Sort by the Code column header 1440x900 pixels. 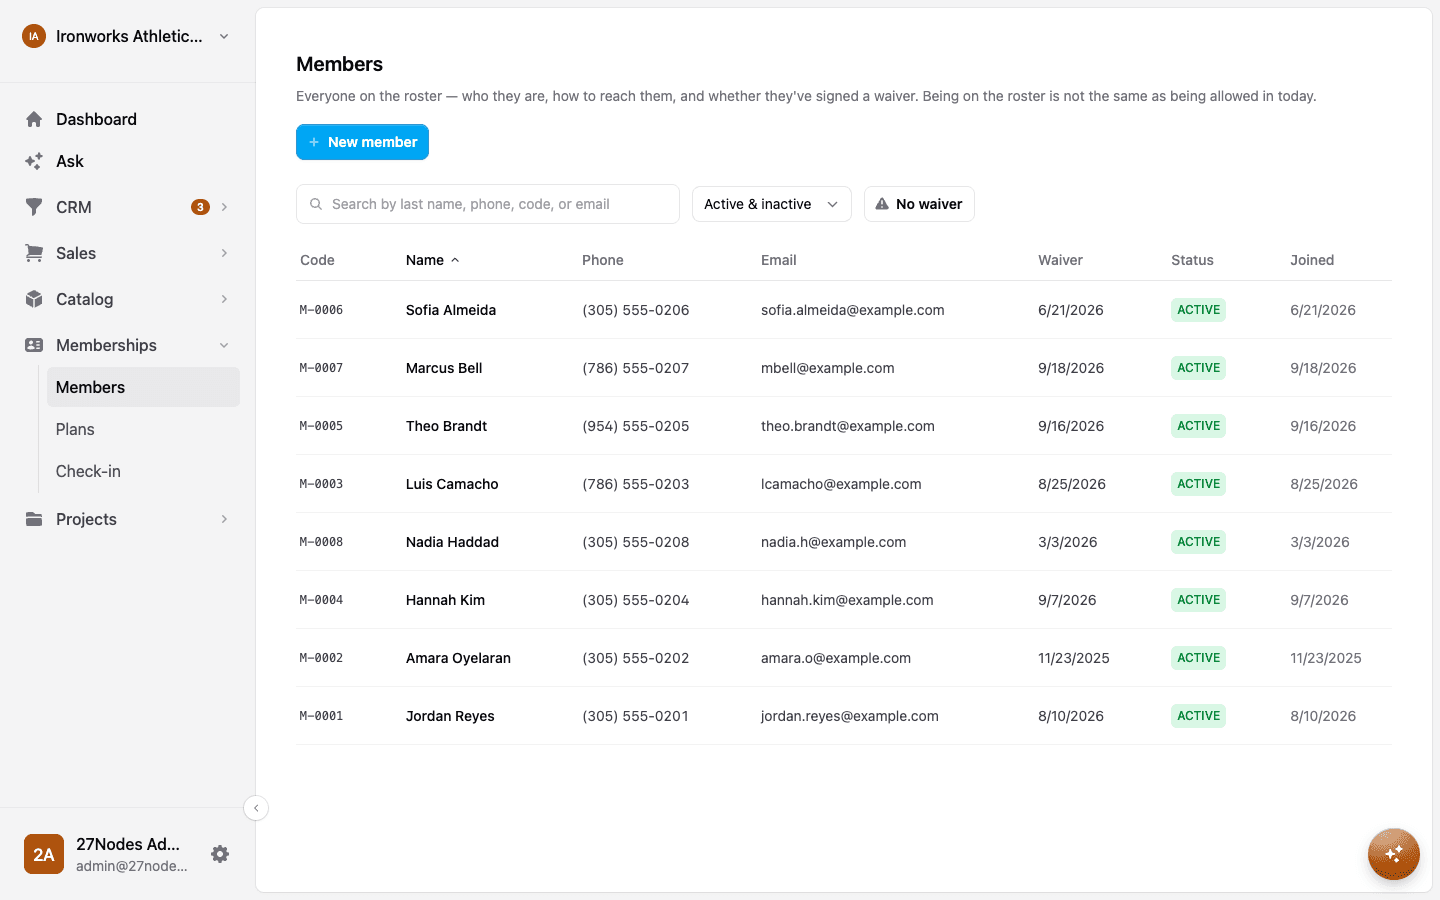tap(317, 260)
